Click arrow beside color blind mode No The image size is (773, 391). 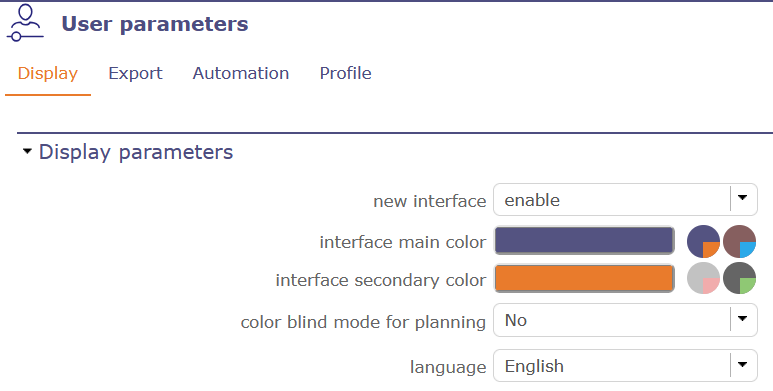[742, 319]
